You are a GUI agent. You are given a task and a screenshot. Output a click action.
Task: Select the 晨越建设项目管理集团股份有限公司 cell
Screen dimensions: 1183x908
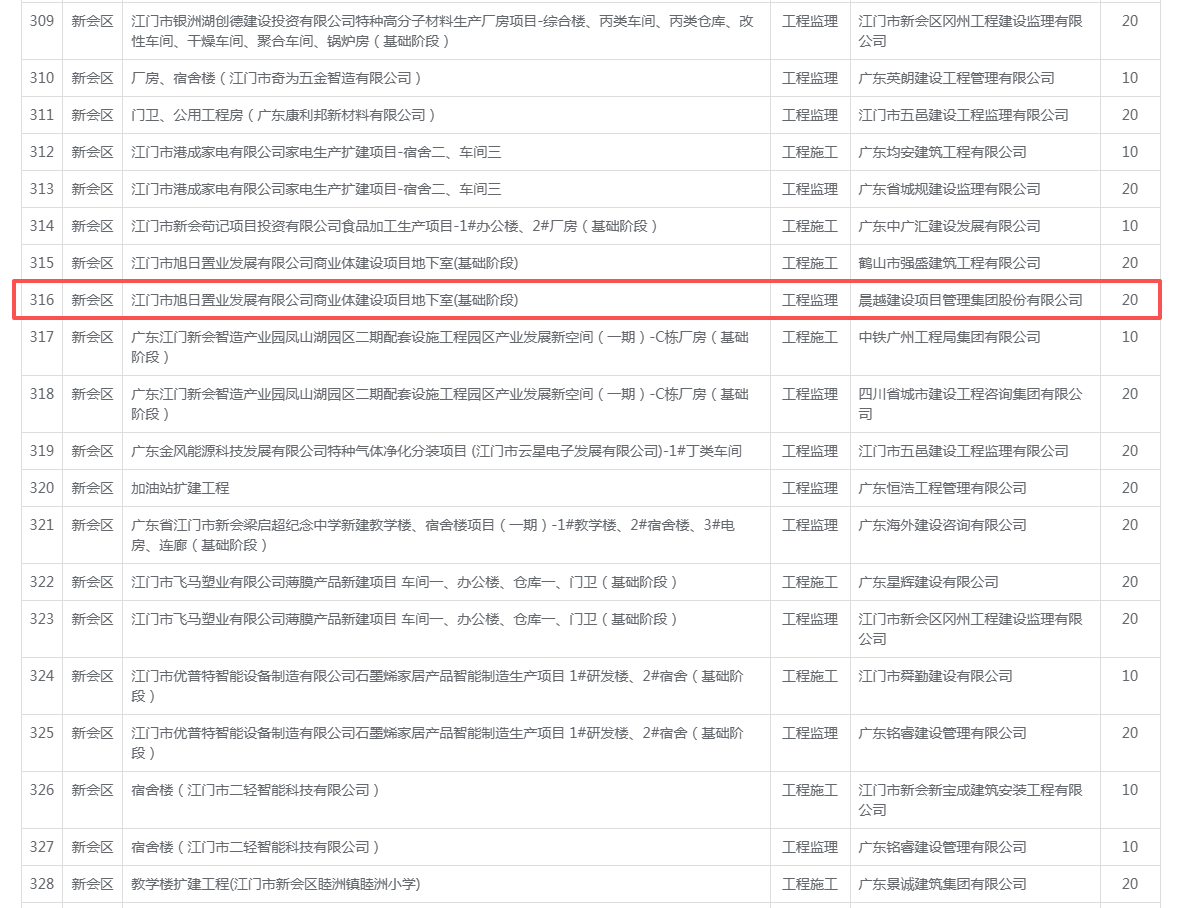tap(970, 300)
